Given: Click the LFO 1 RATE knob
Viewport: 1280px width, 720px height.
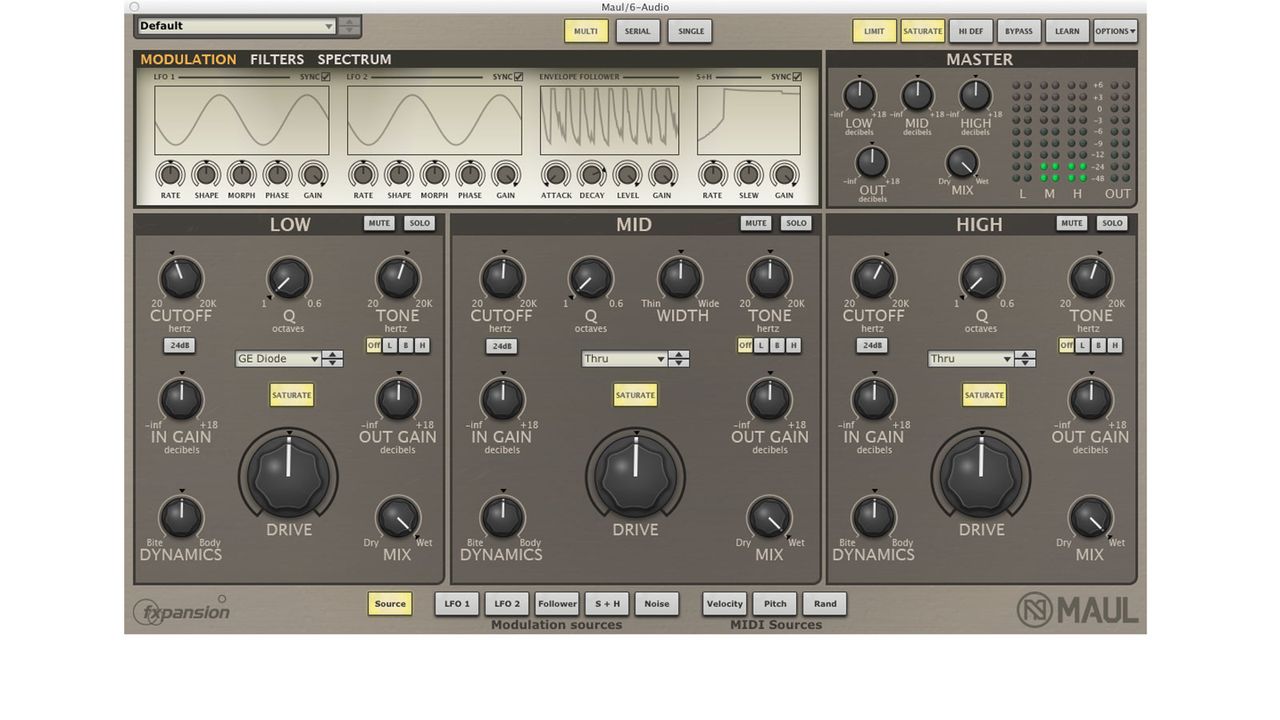Looking at the screenshot, I should pos(170,175).
